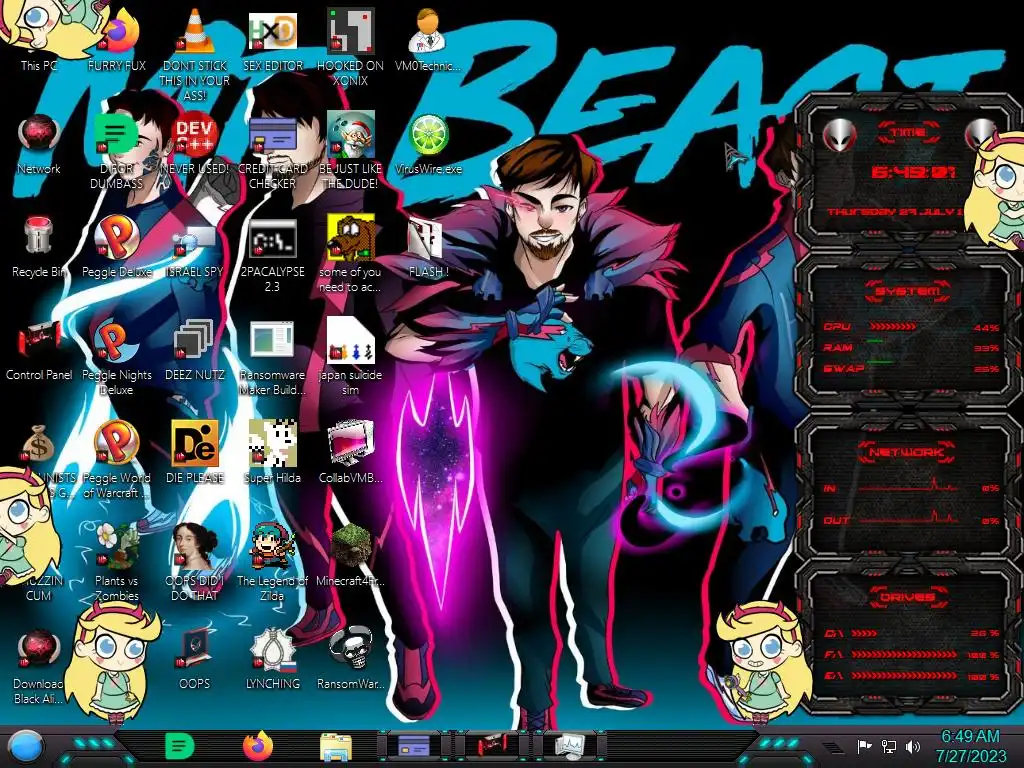Select the VirusWire.exe lime icon
Image resolution: width=1024 pixels, height=768 pixels.
(x=428, y=136)
